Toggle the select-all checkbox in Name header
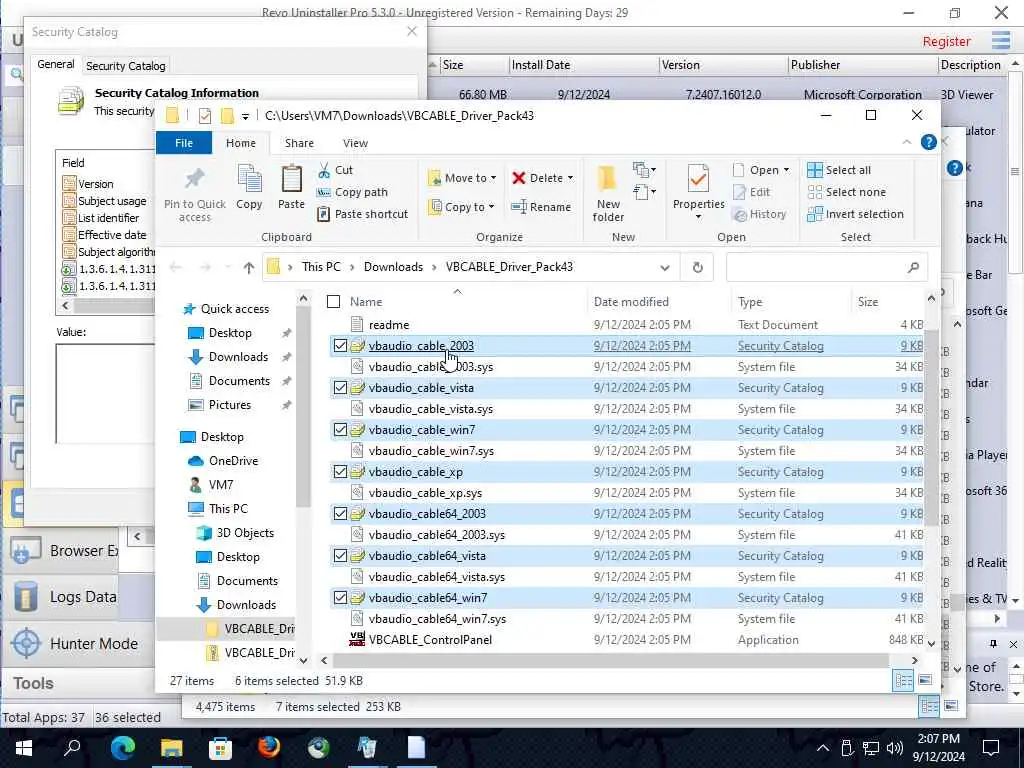This screenshot has height=768, width=1024. (333, 301)
